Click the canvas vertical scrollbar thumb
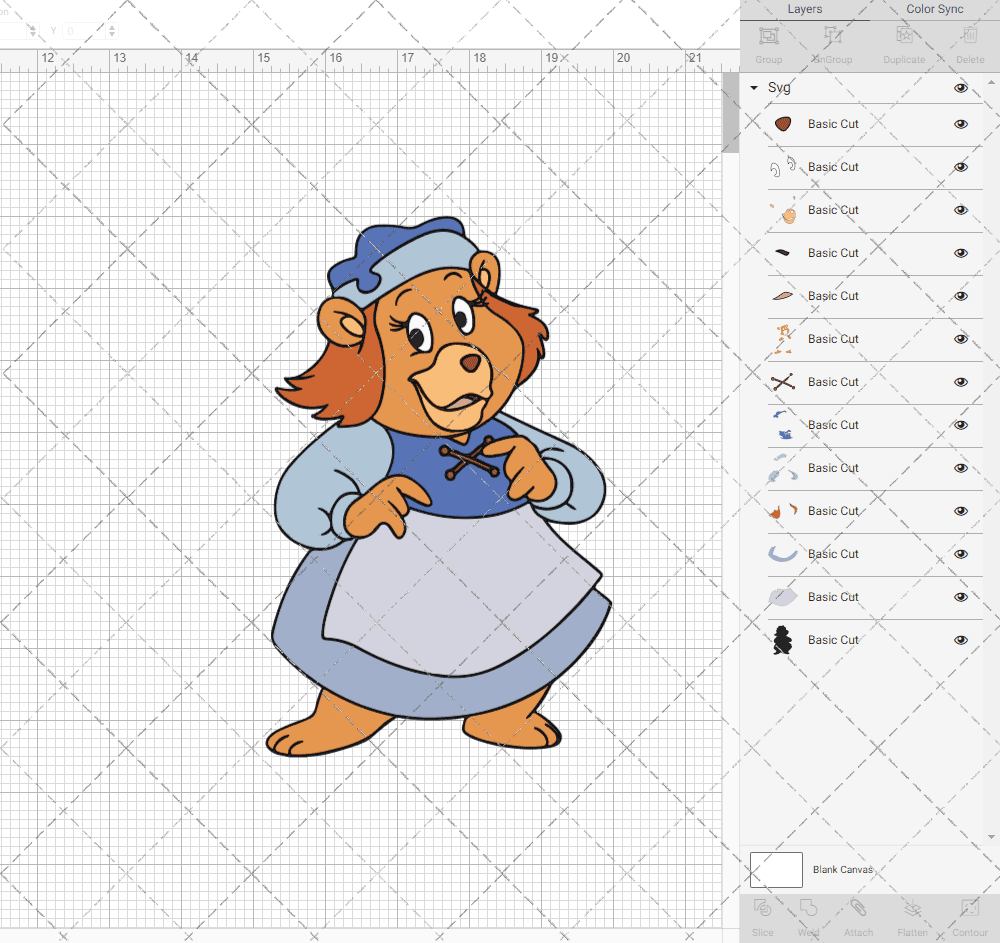 tap(730, 112)
